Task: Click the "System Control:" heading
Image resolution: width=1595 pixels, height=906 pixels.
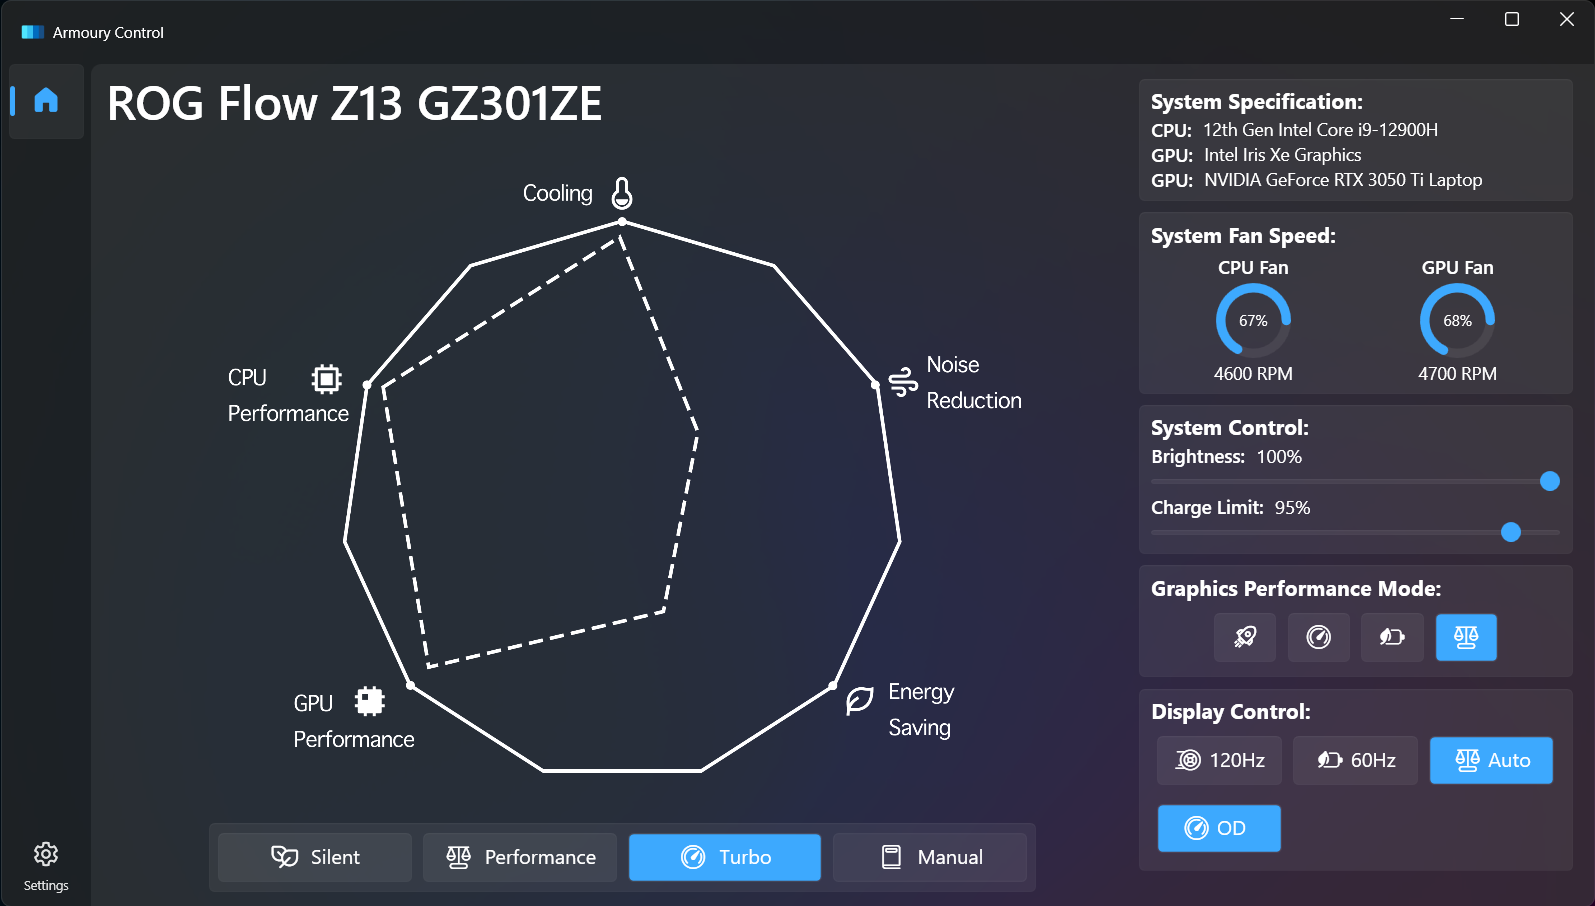Action: tap(1230, 428)
